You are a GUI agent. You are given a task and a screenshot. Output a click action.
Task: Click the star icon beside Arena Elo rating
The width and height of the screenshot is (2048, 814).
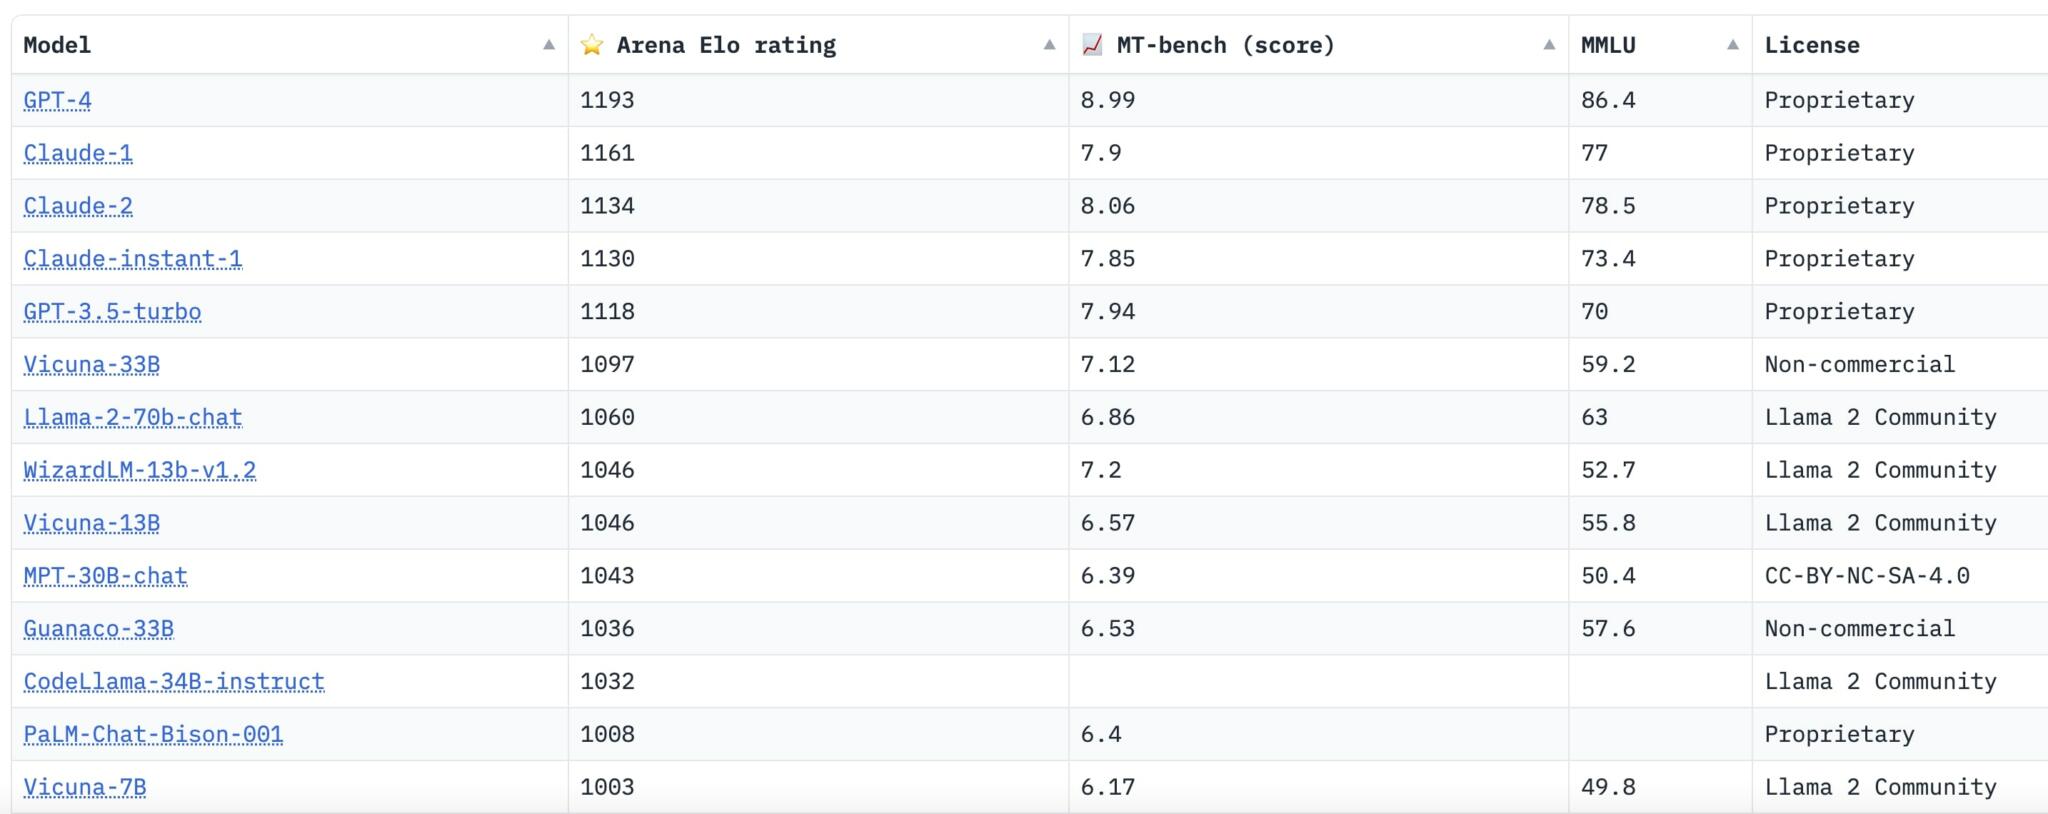pyautogui.click(x=592, y=44)
